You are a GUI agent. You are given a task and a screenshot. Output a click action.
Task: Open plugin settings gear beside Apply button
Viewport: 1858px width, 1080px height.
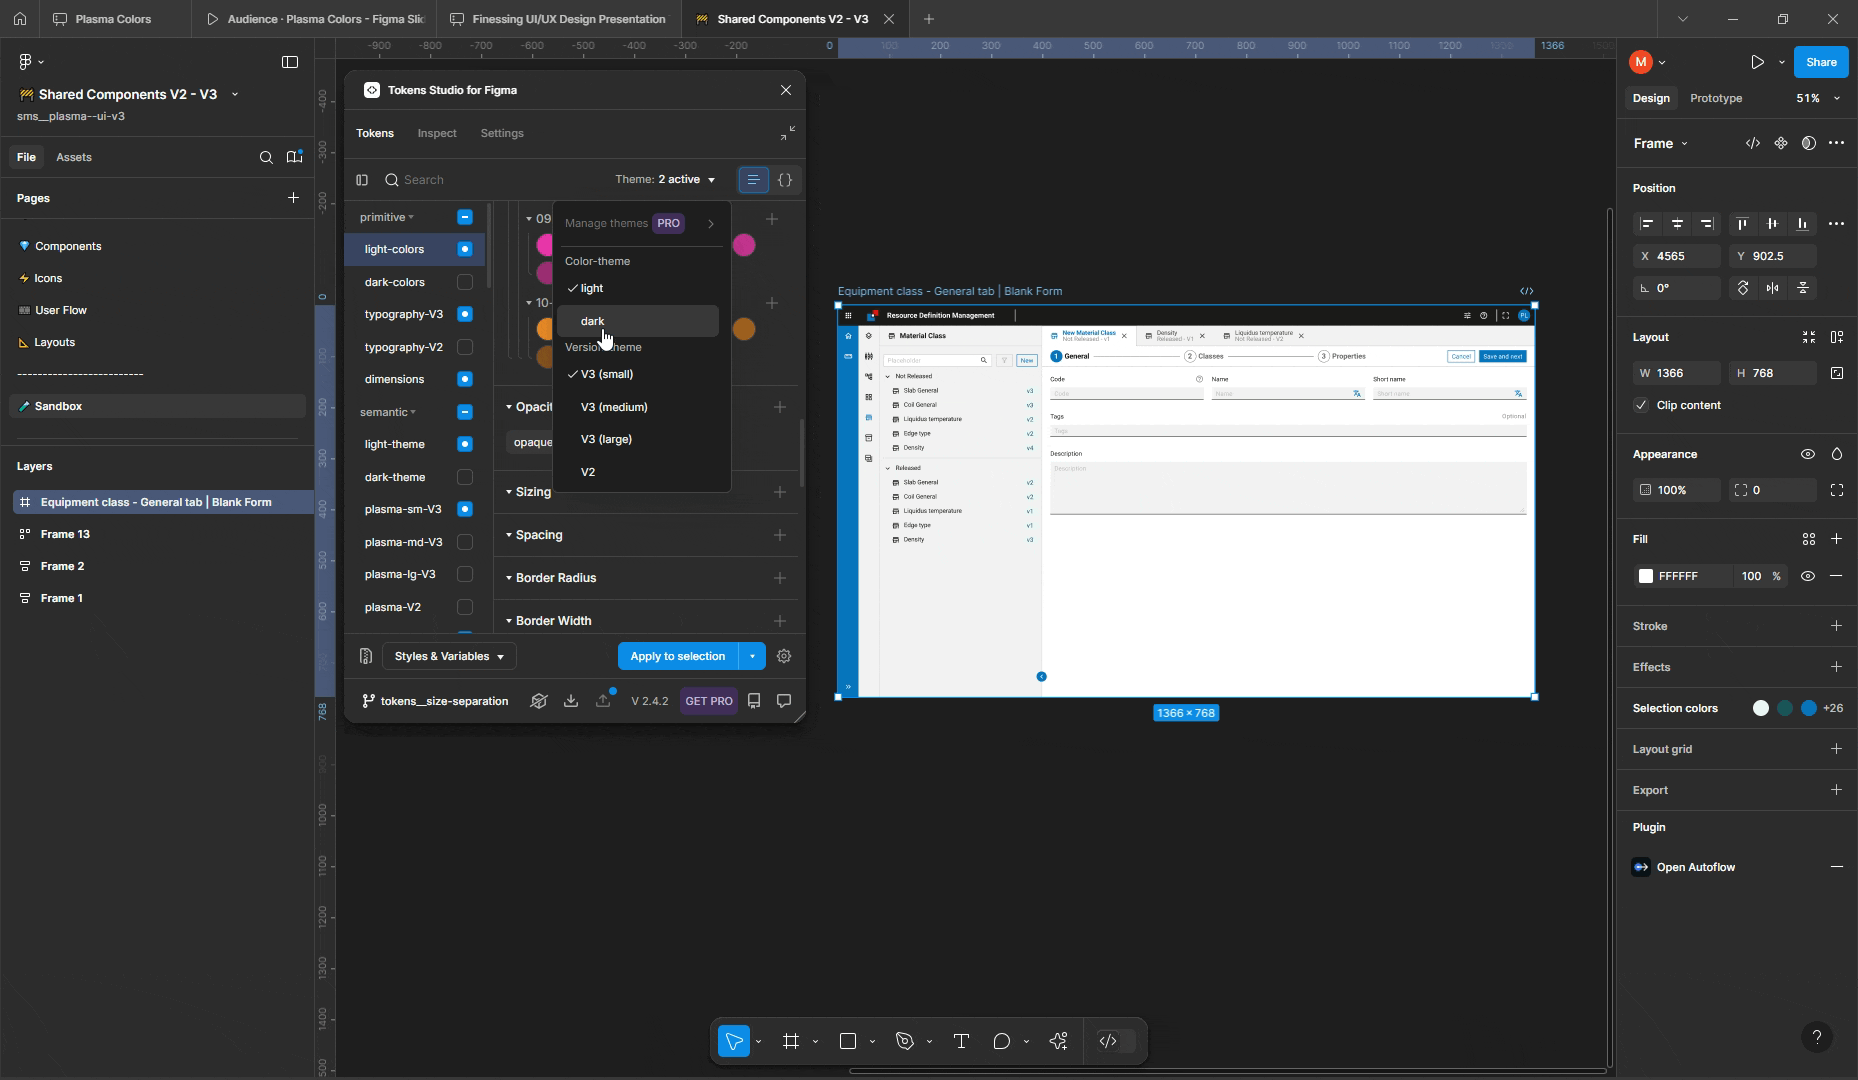point(784,656)
